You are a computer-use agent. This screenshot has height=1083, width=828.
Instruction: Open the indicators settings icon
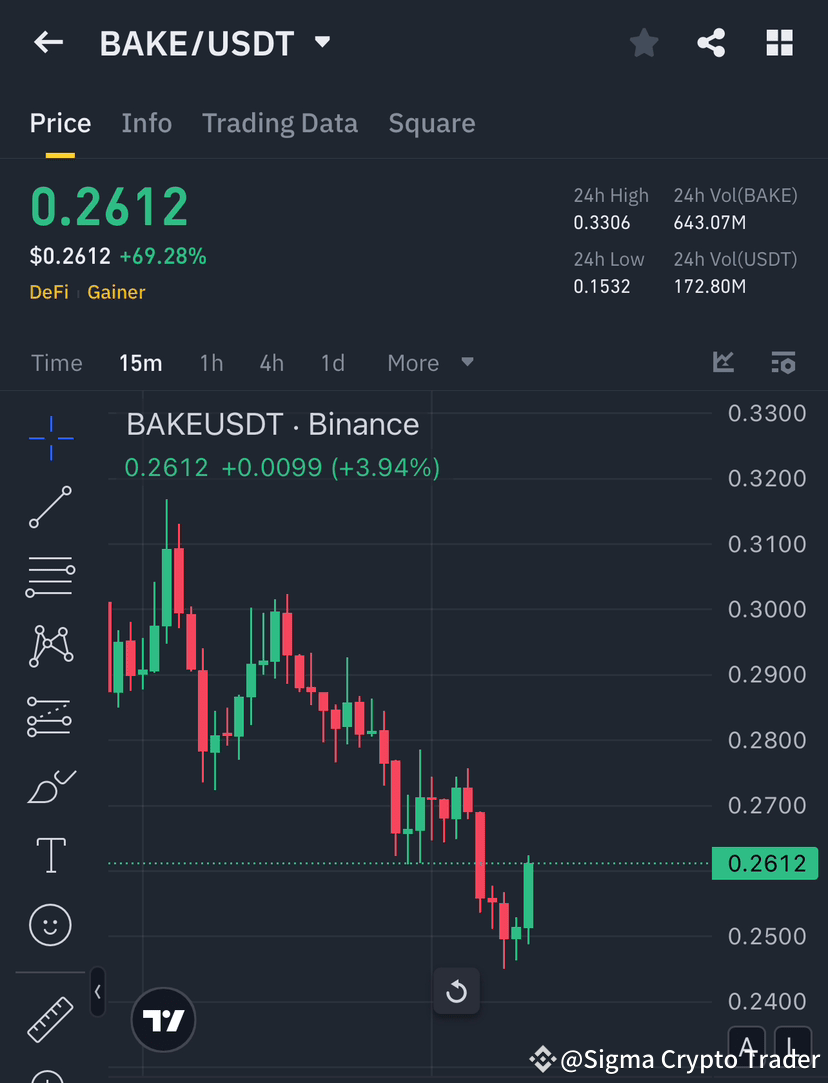[784, 362]
